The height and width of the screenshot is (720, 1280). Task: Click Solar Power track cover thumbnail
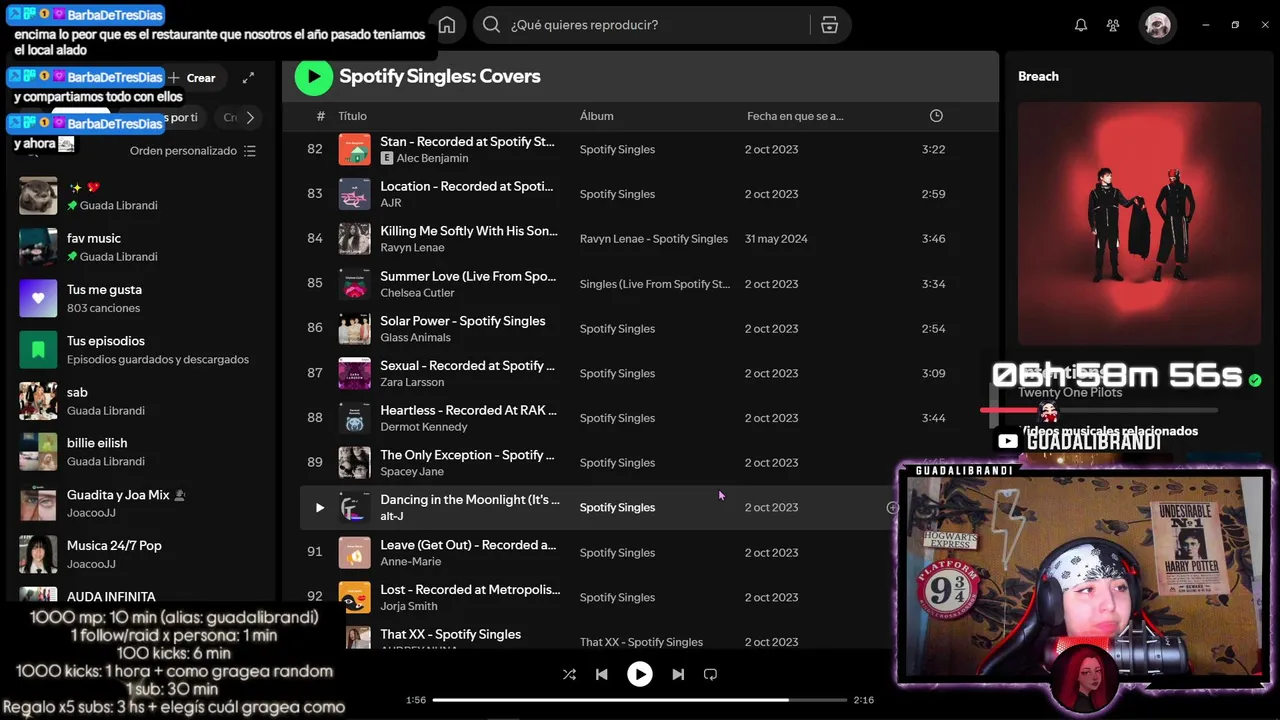(355, 329)
